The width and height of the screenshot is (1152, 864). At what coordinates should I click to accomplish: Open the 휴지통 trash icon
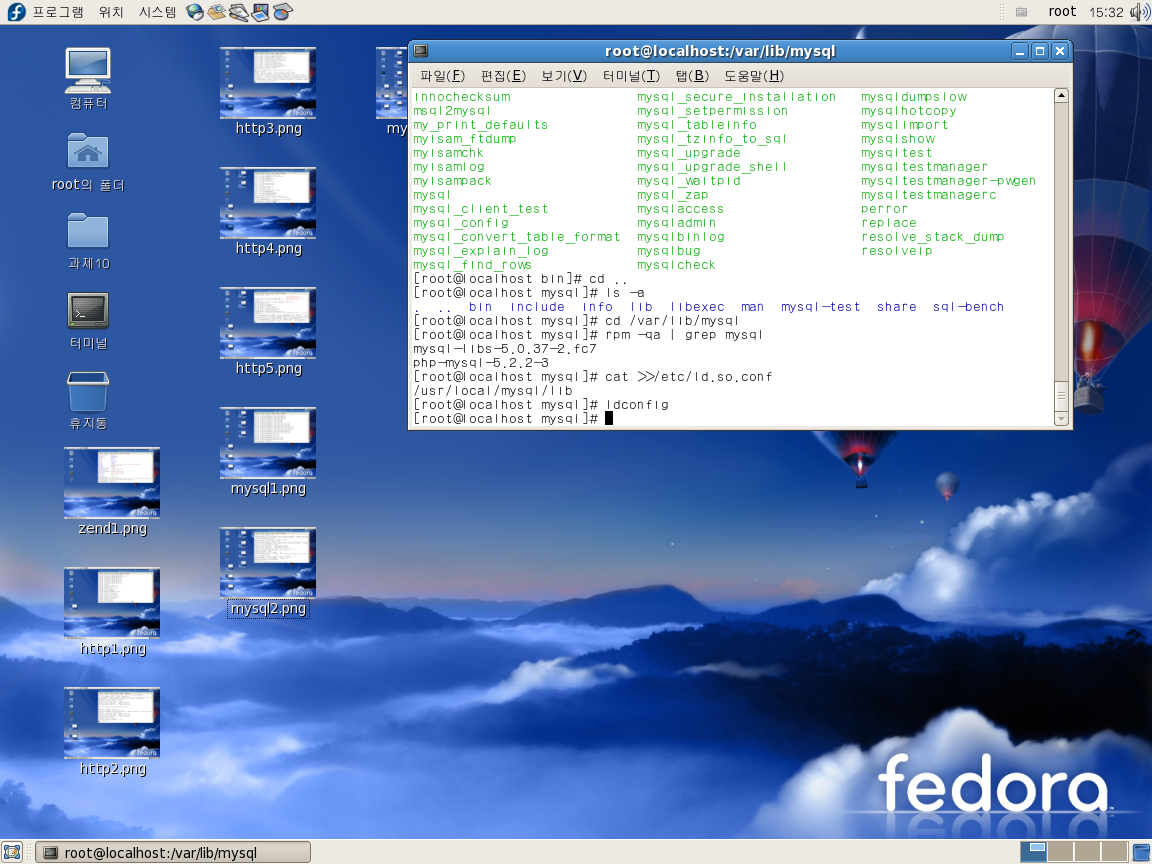coord(88,393)
